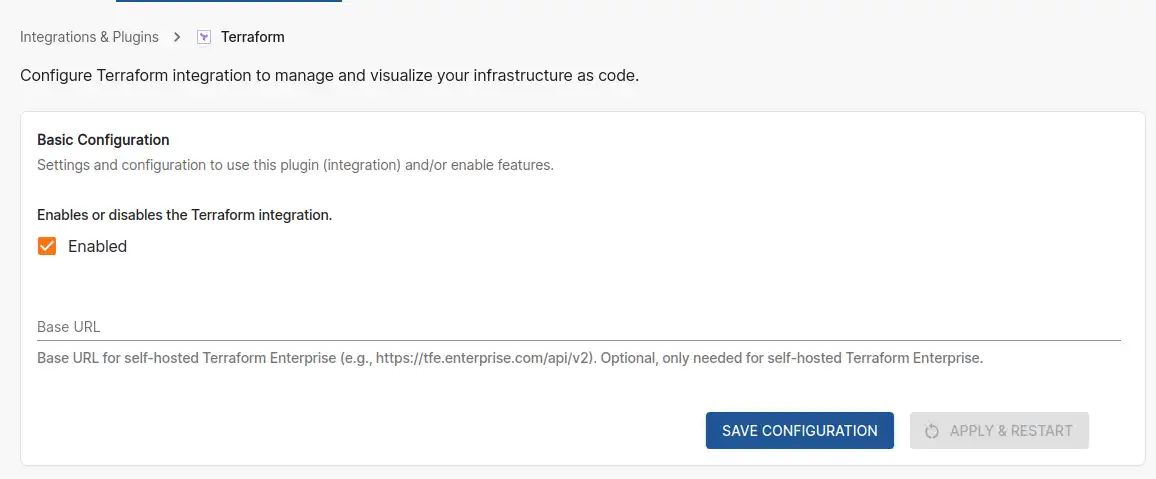Click the underline beneath the Base URL field
The width and height of the screenshot is (1156, 479).
tap(579, 340)
